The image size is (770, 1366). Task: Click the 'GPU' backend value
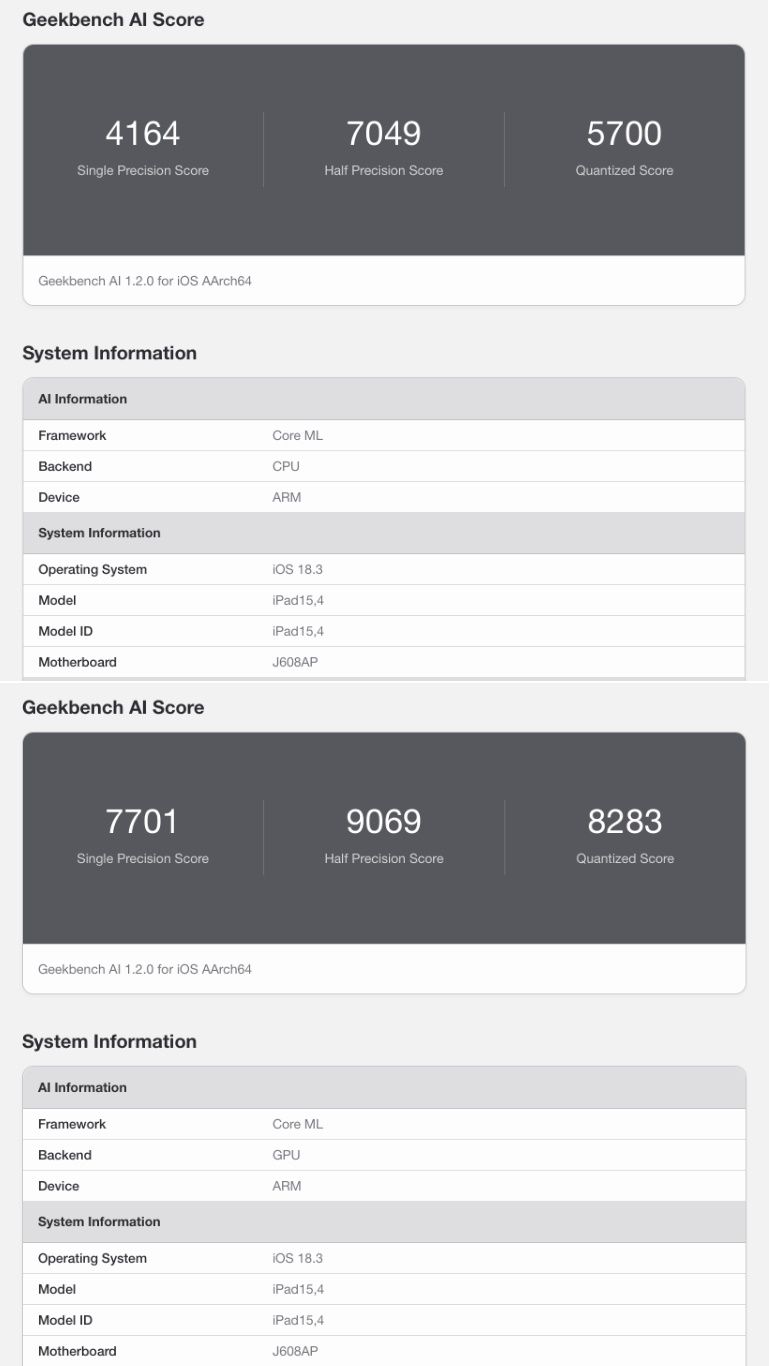tap(286, 1155)
